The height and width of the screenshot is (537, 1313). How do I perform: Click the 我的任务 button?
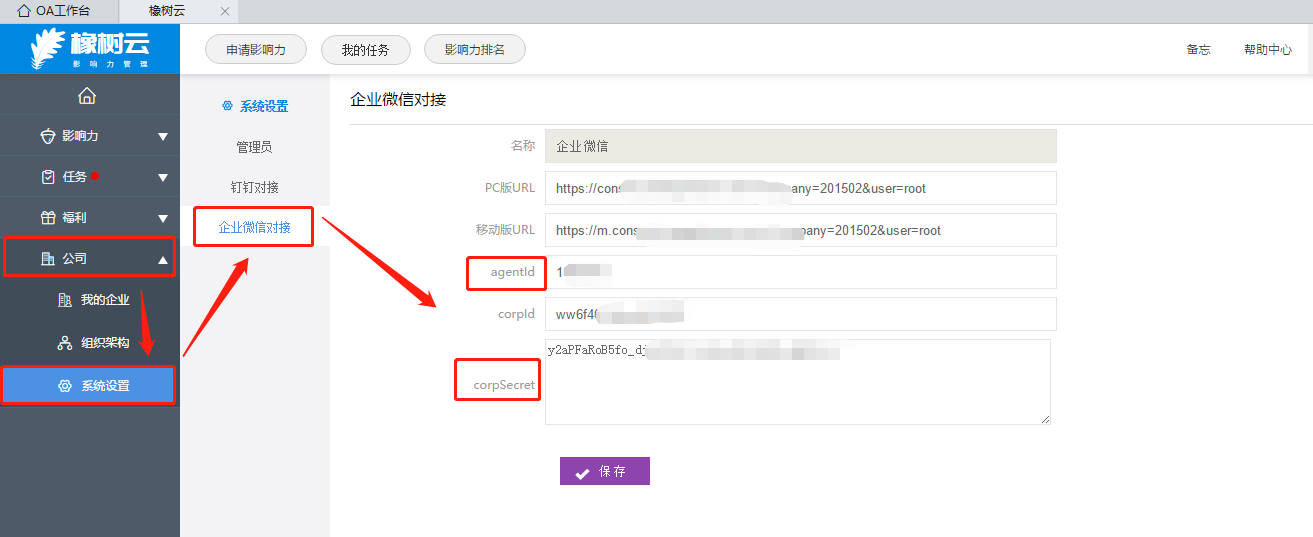coord(365,49)
